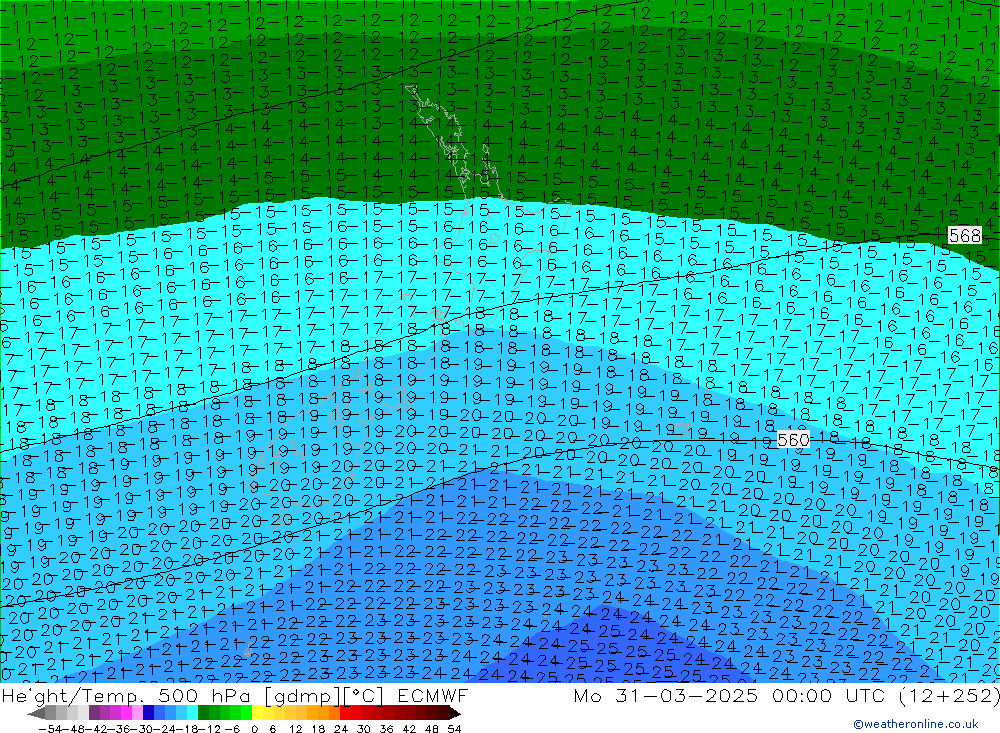
Task: Click the dark purple legend swatch above -42
Action: (94, 713)
